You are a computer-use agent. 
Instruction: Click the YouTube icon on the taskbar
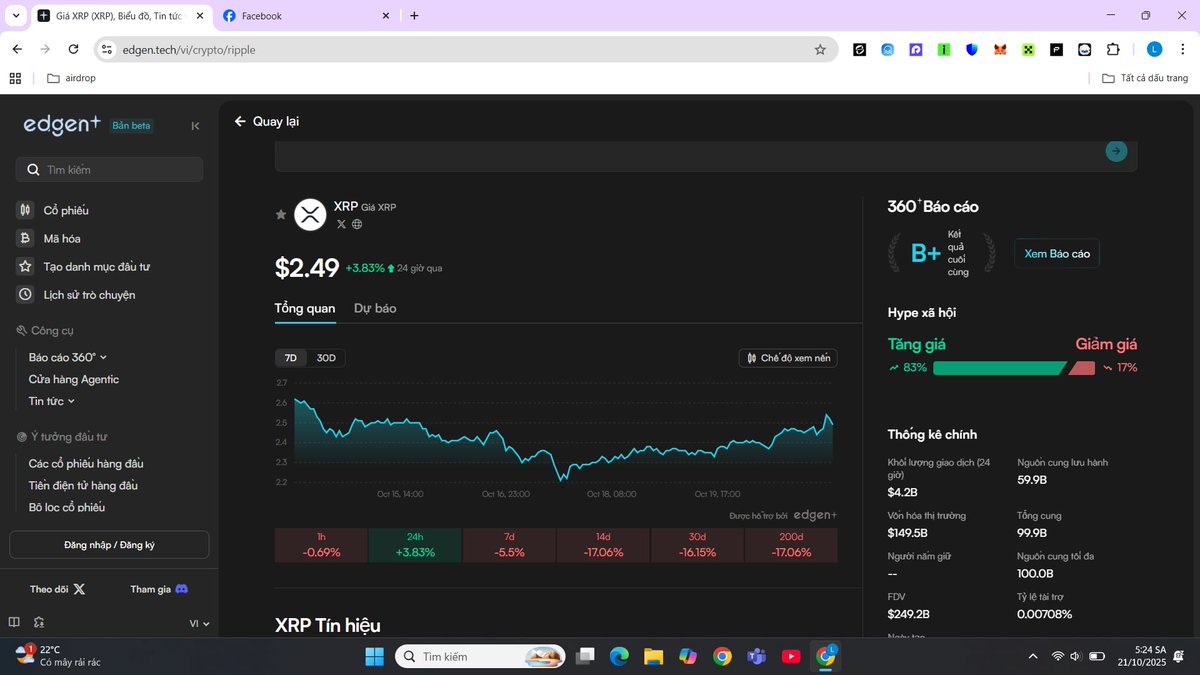[x=791, y=656]
